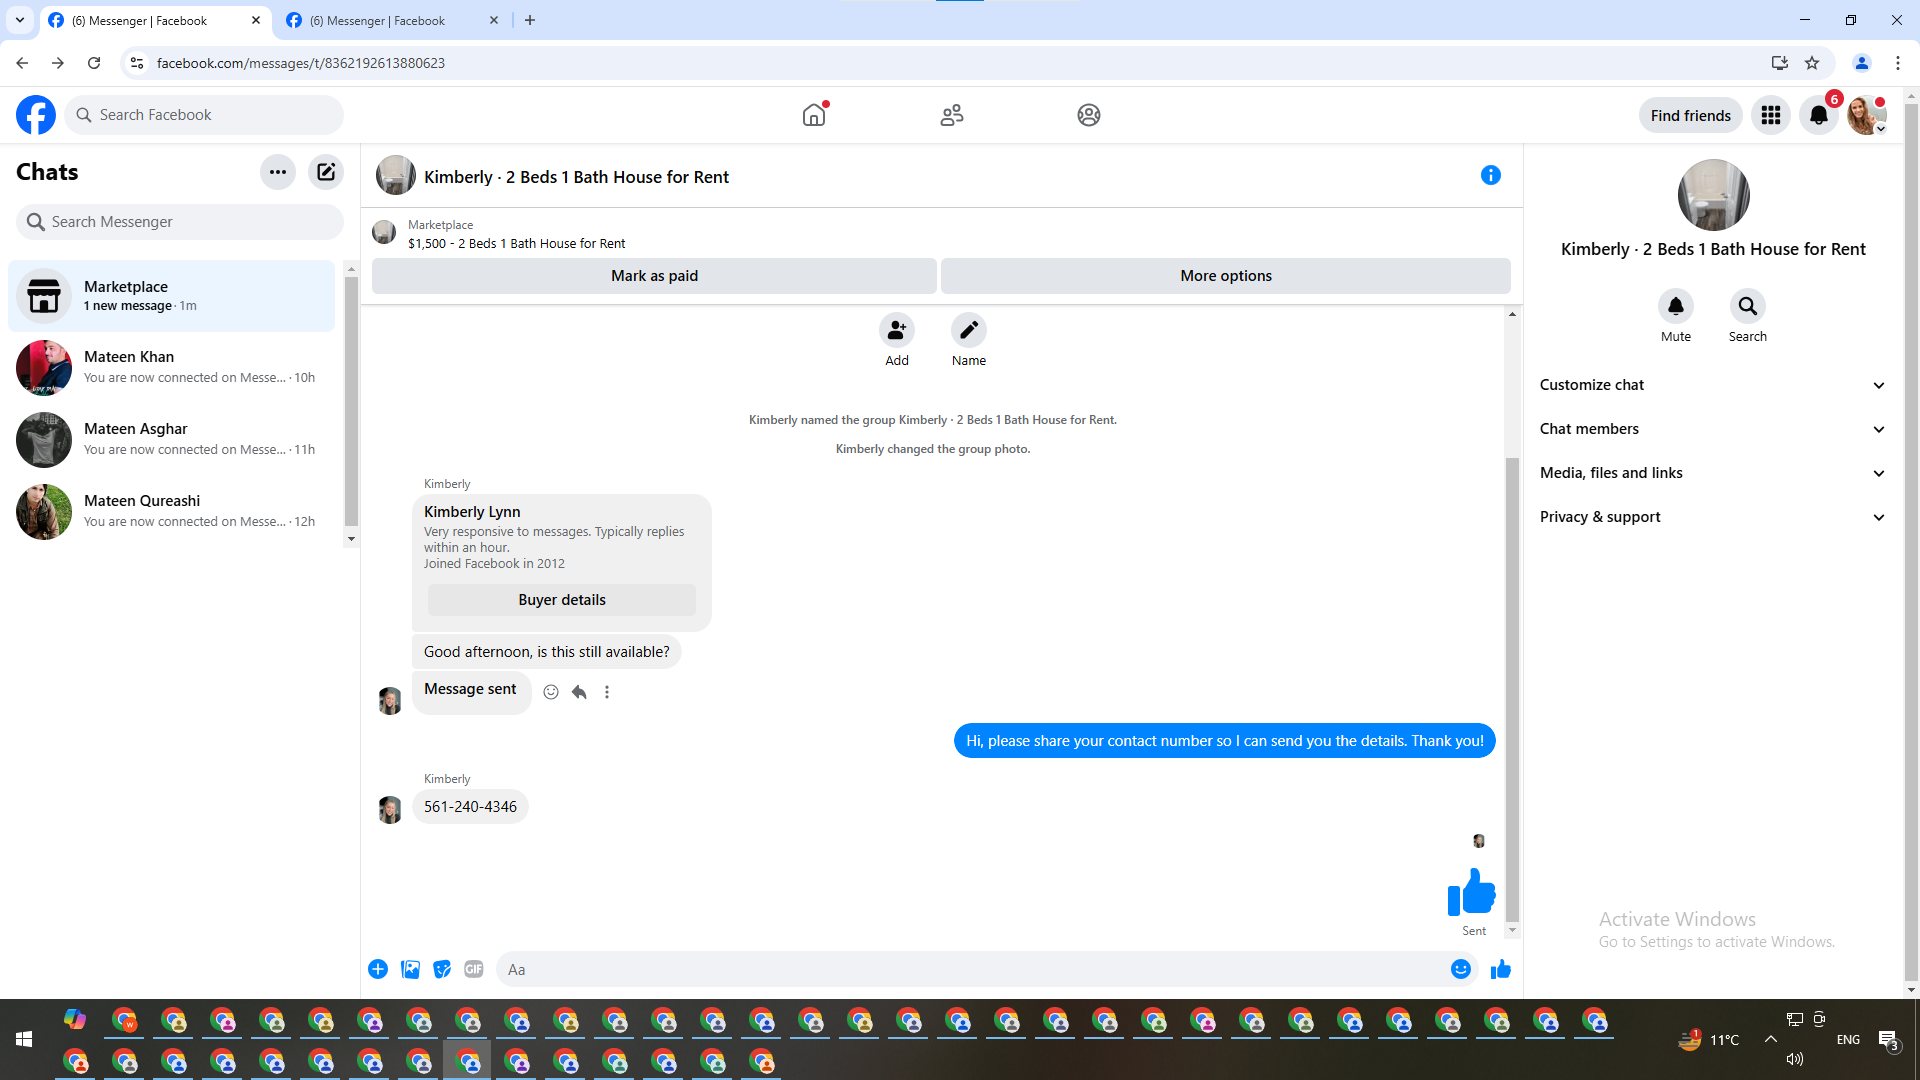Close the second Messenger browser tab
The width and height of the screenshot is (1920, 1080).
click(x=494, y=20)
